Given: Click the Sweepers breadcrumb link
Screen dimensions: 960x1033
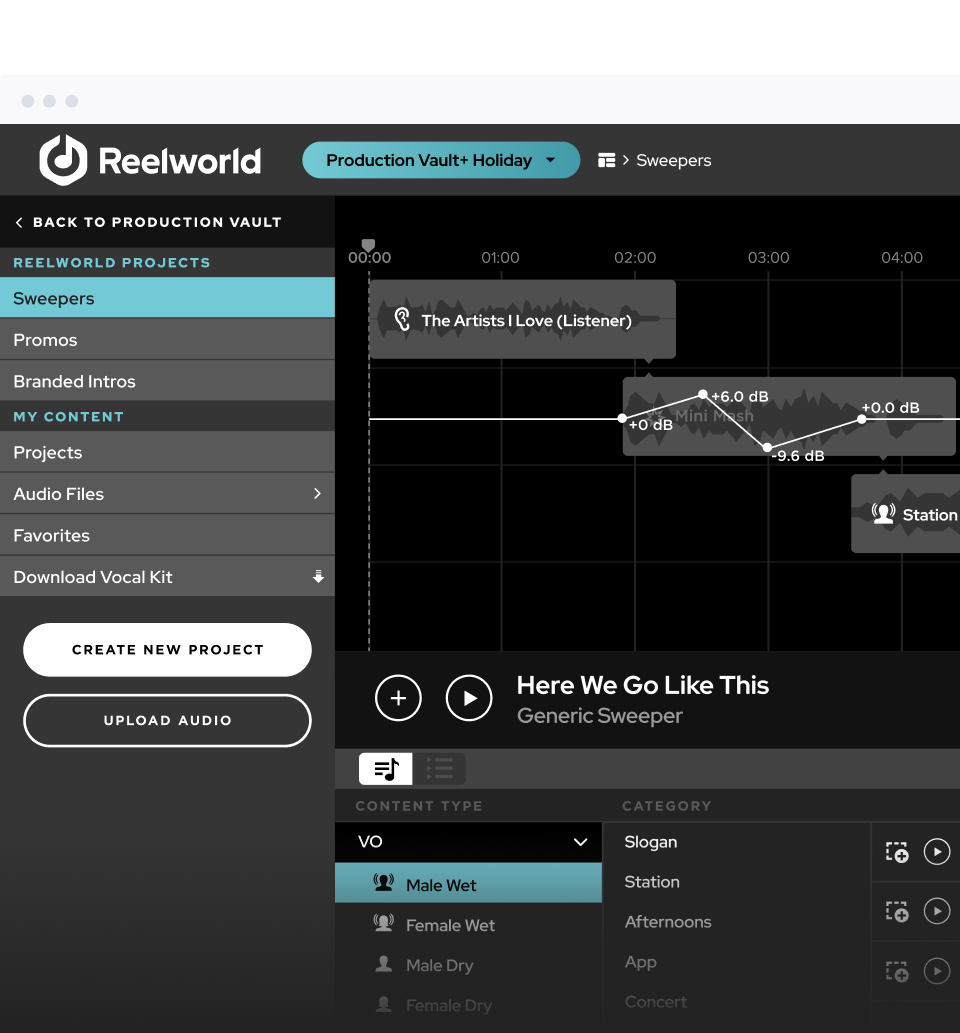Looking at the screenshot, I should pyautogui.click(x=673, y=160).
